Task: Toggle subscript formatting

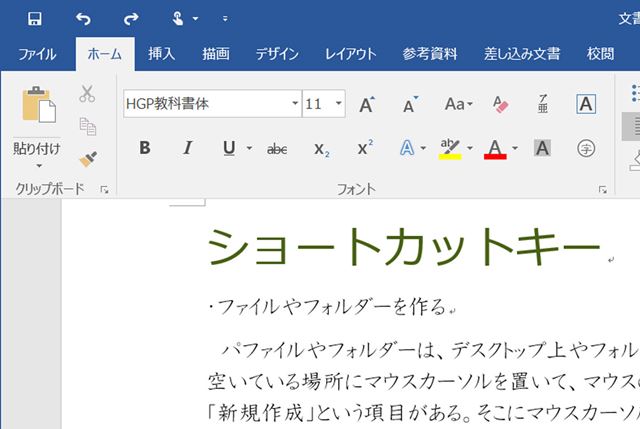Action: [322, 149]
